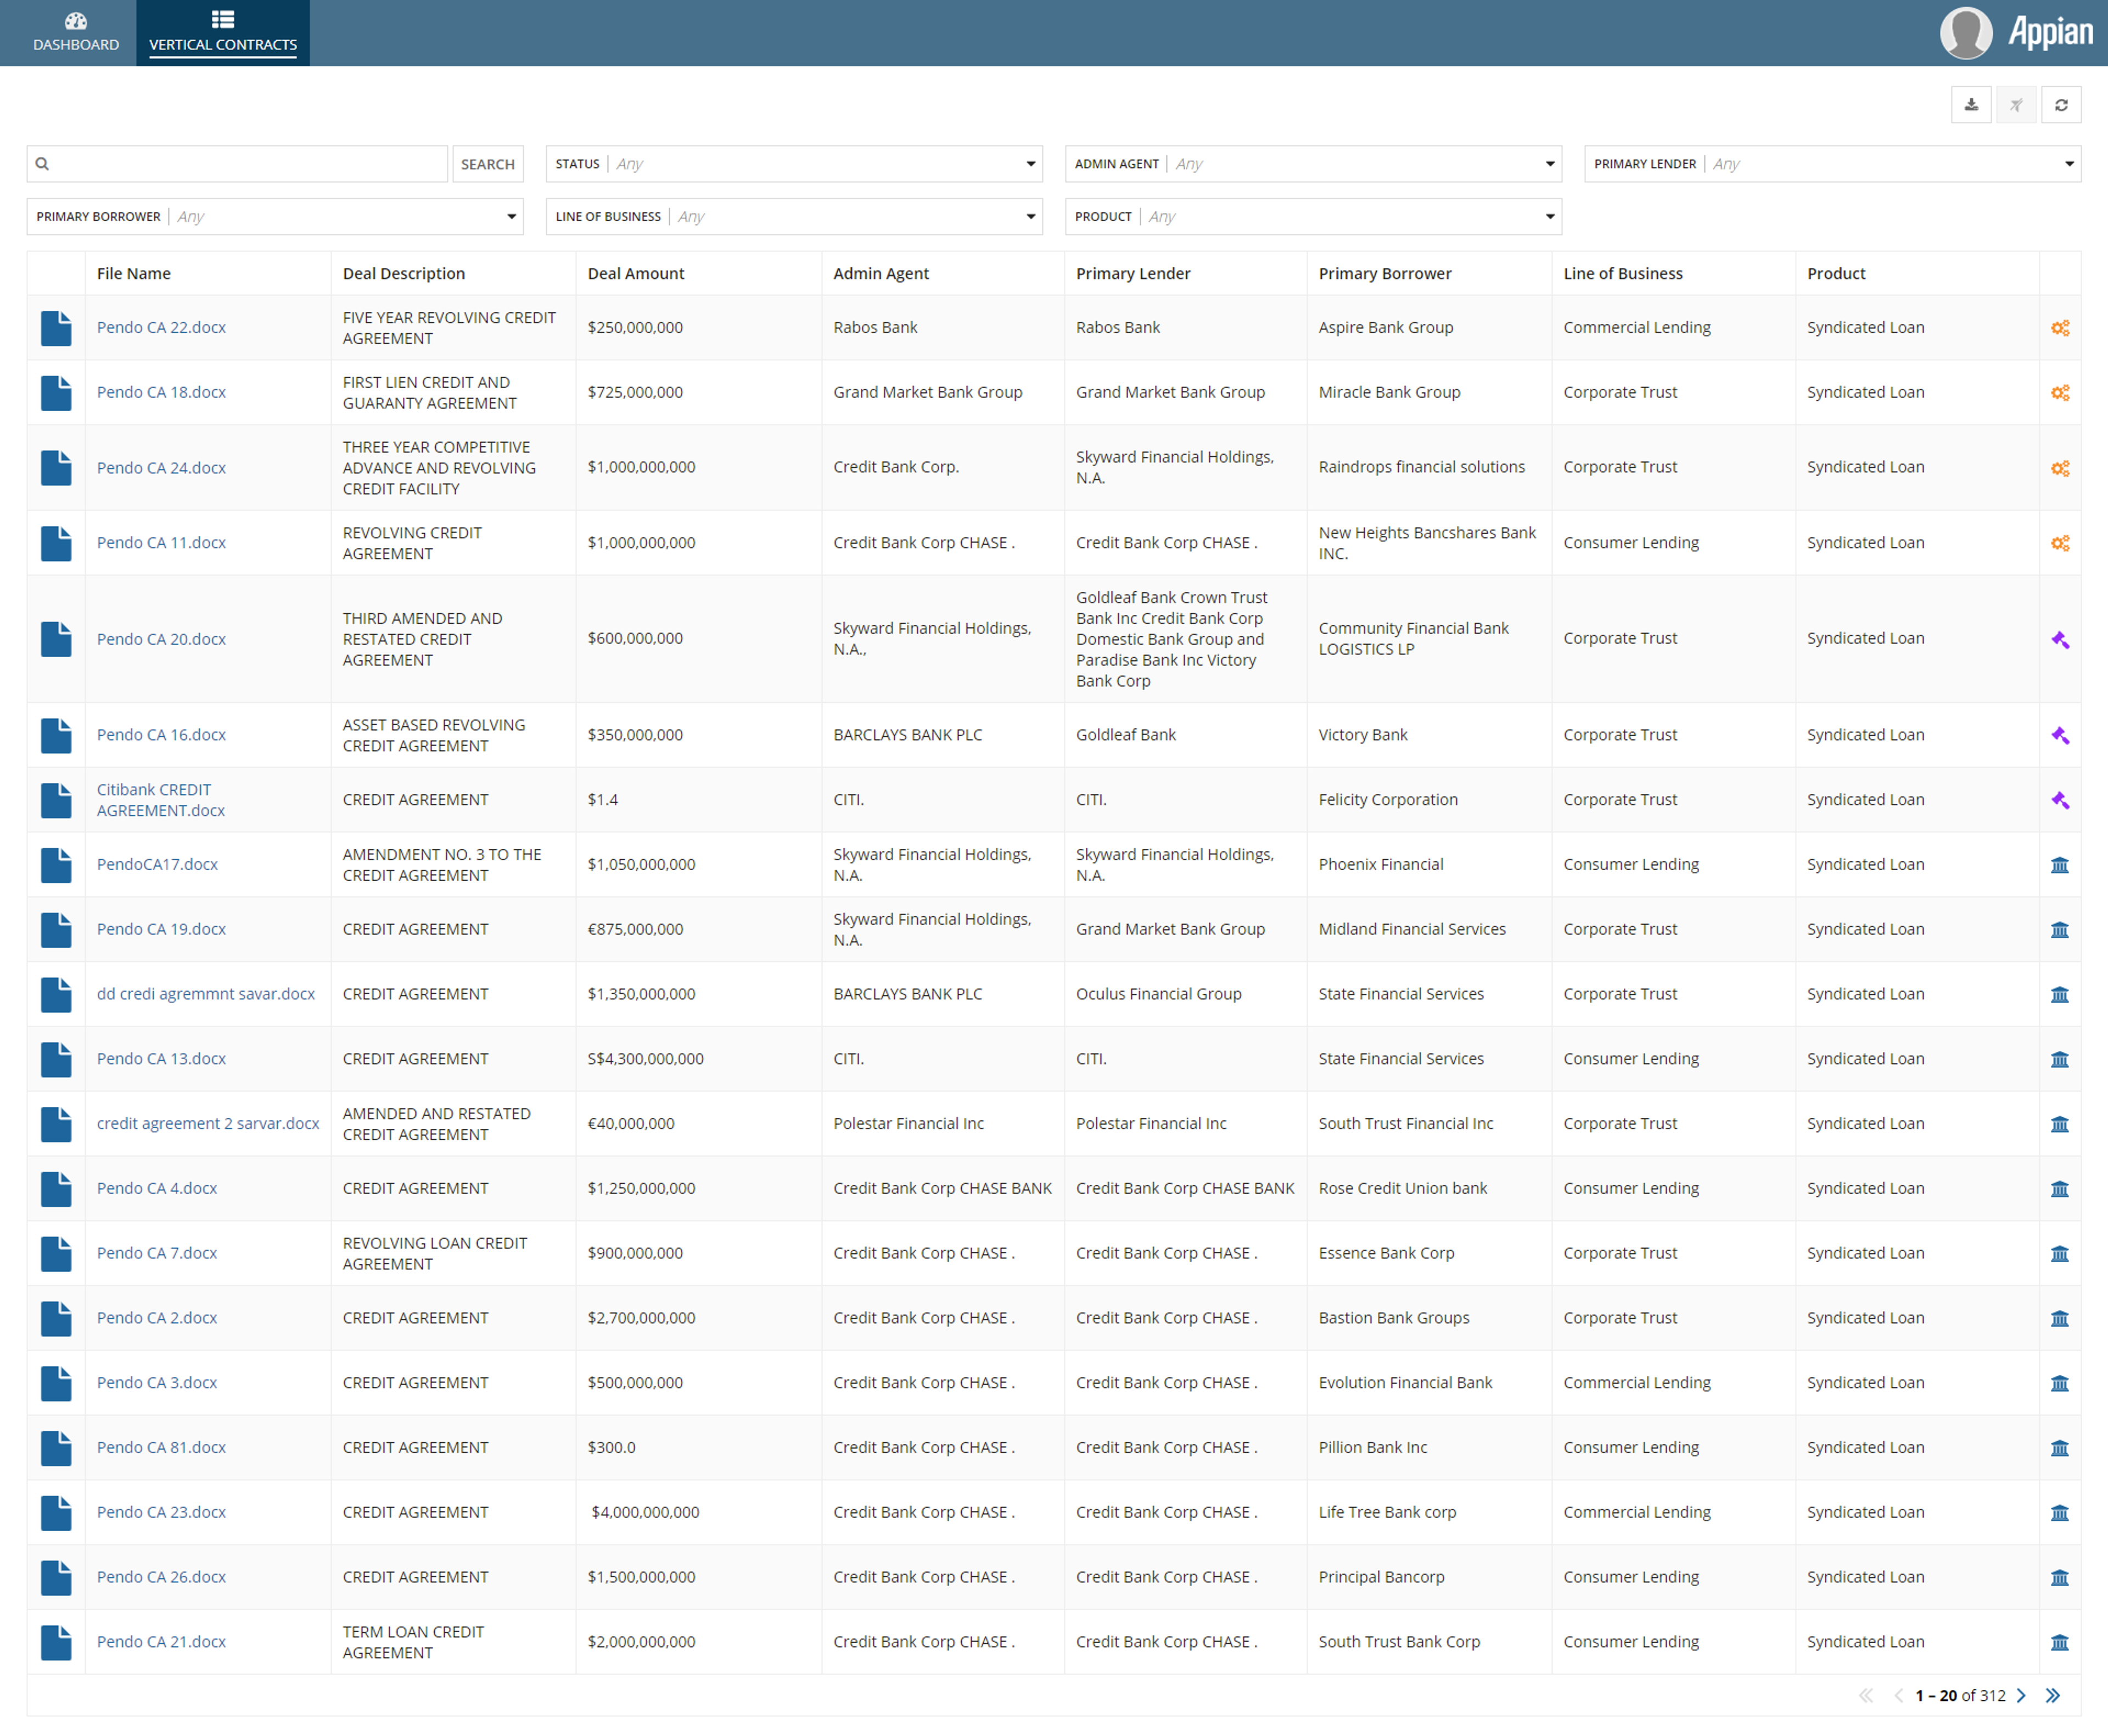Click the bank building icon for Pendo CA 26
This screenshot has height=1736, width=2108.
pos(2060,1578)
